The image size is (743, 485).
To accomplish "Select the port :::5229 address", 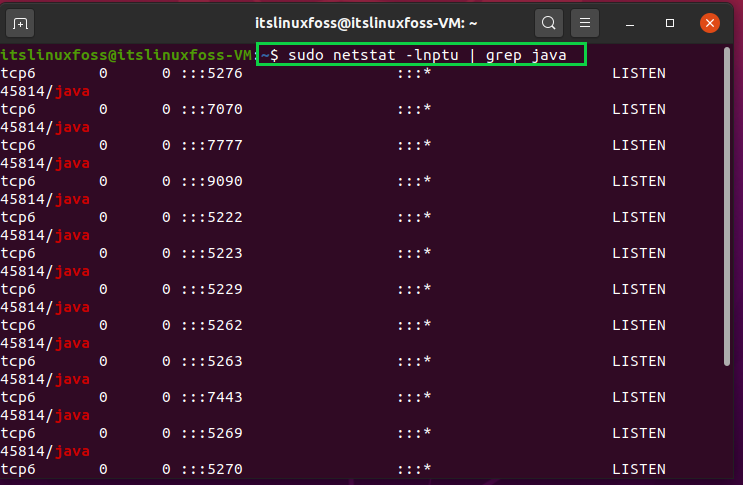I will coord(212,289).
